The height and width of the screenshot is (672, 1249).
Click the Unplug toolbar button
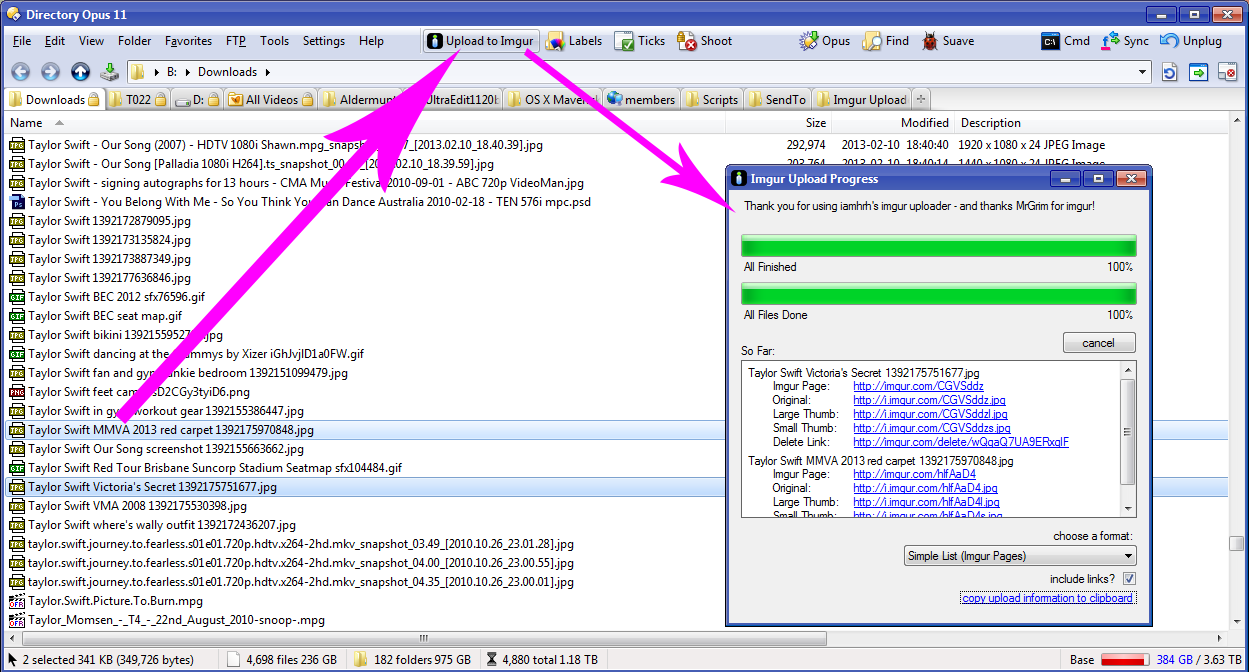tap(1191, 41)
